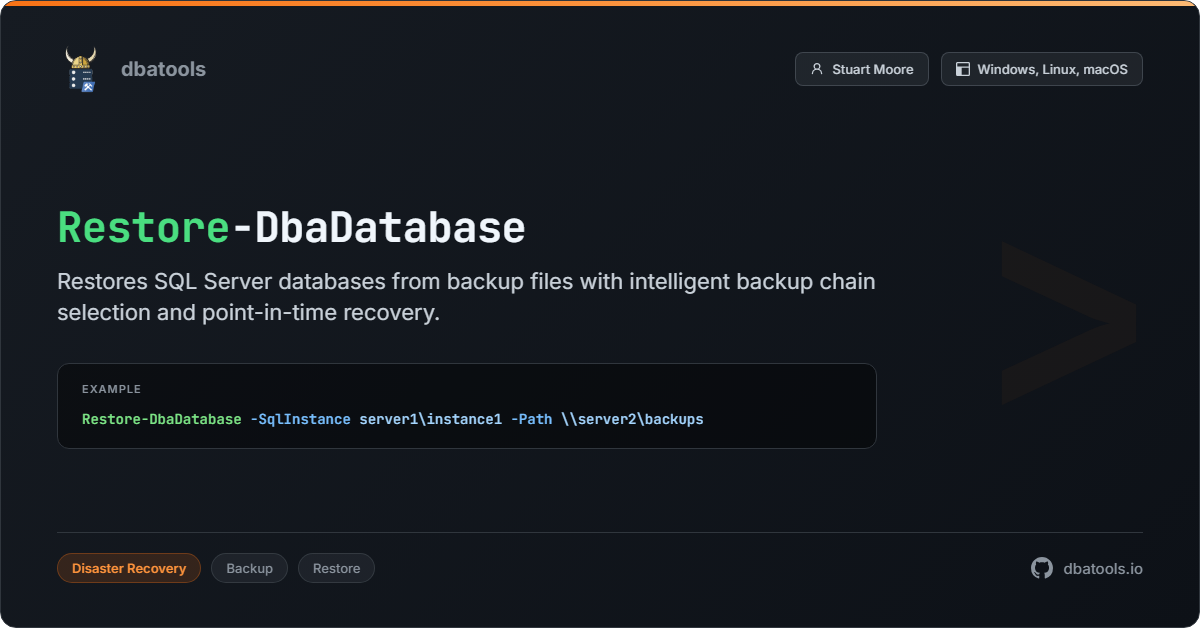Click the -Path parameter in the example
The image size is (1200, 628).
coord(531,419)
